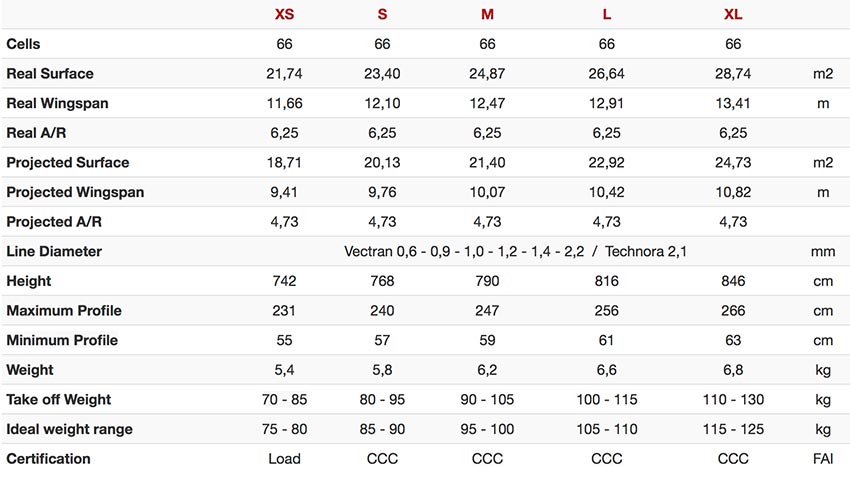Select the L weight value 6,6
This screenshot has height=483, width=850.
607,370
